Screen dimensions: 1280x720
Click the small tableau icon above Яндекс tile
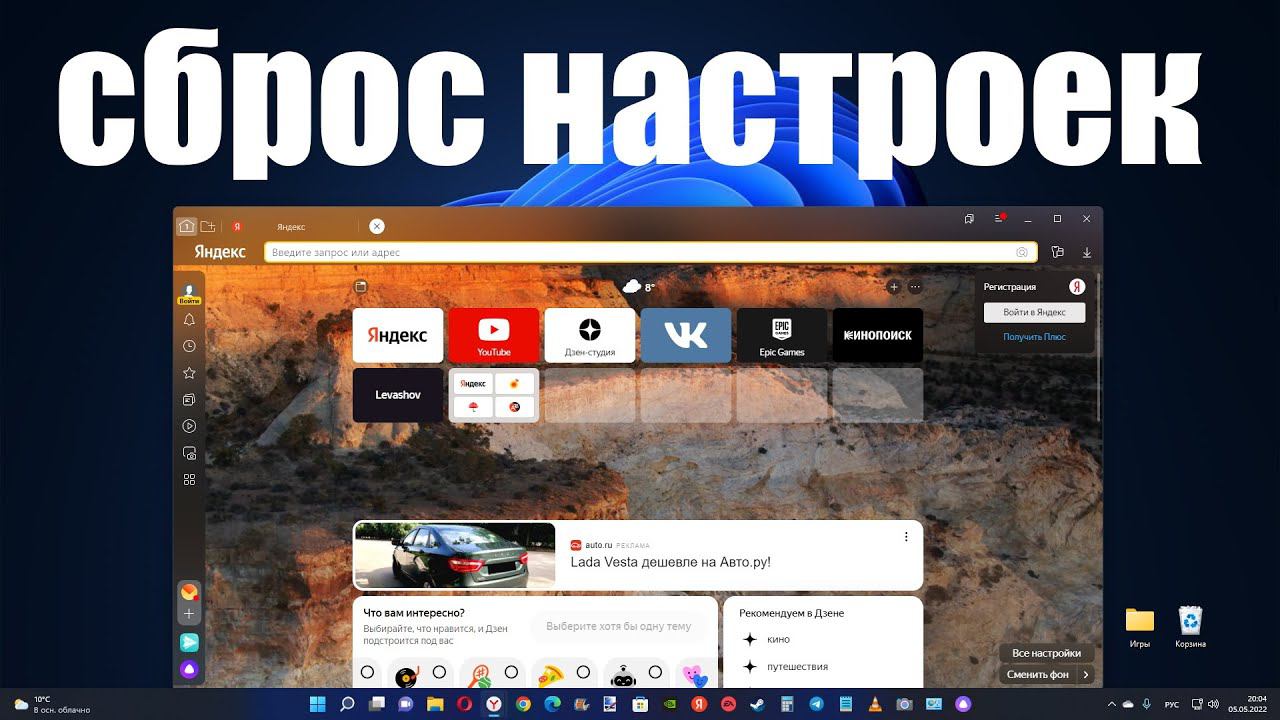361,287
